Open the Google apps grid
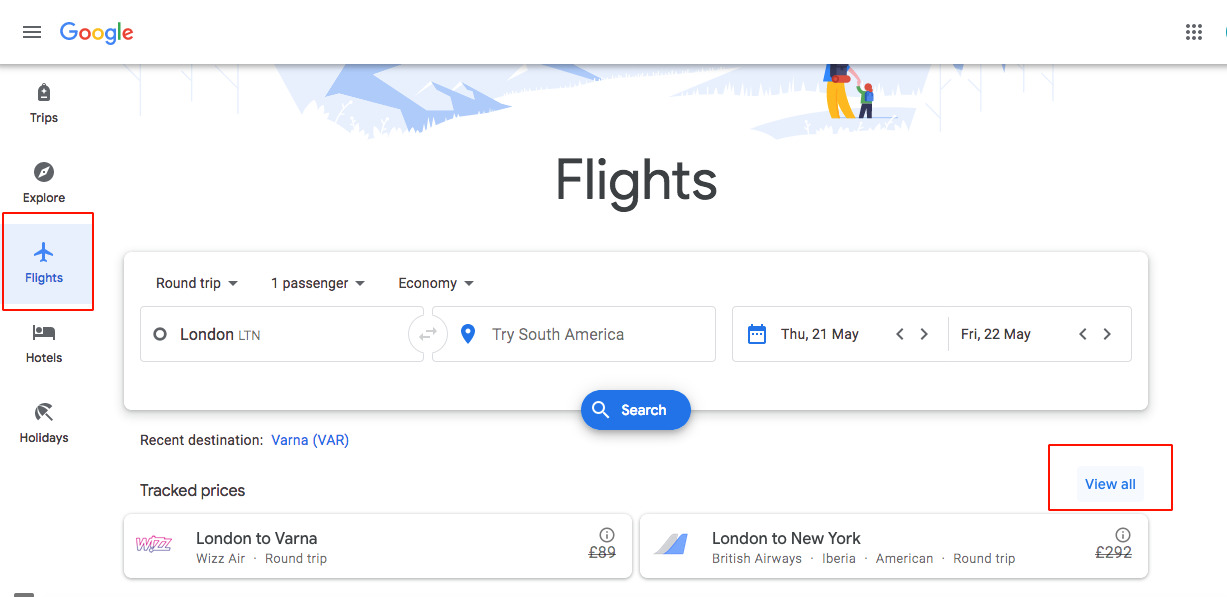 click(x=1193, y=32)
